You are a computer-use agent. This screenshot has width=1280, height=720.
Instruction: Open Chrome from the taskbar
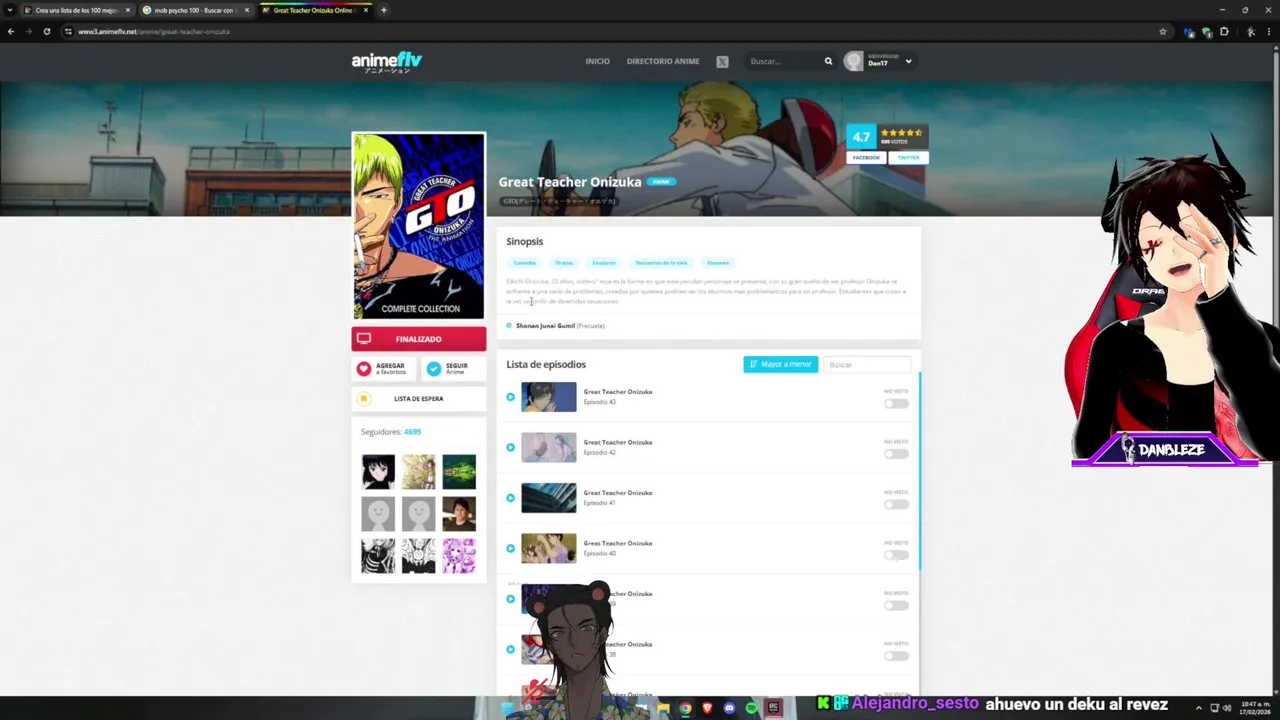[685, 708]
